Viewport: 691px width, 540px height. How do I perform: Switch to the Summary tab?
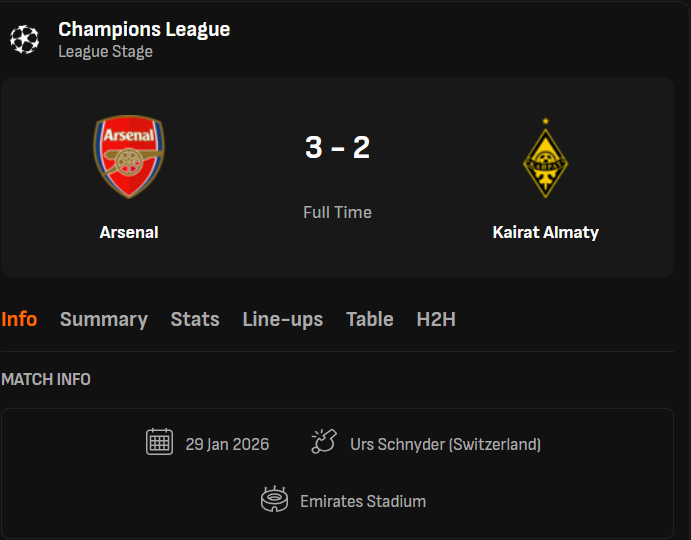pos(103,319)
